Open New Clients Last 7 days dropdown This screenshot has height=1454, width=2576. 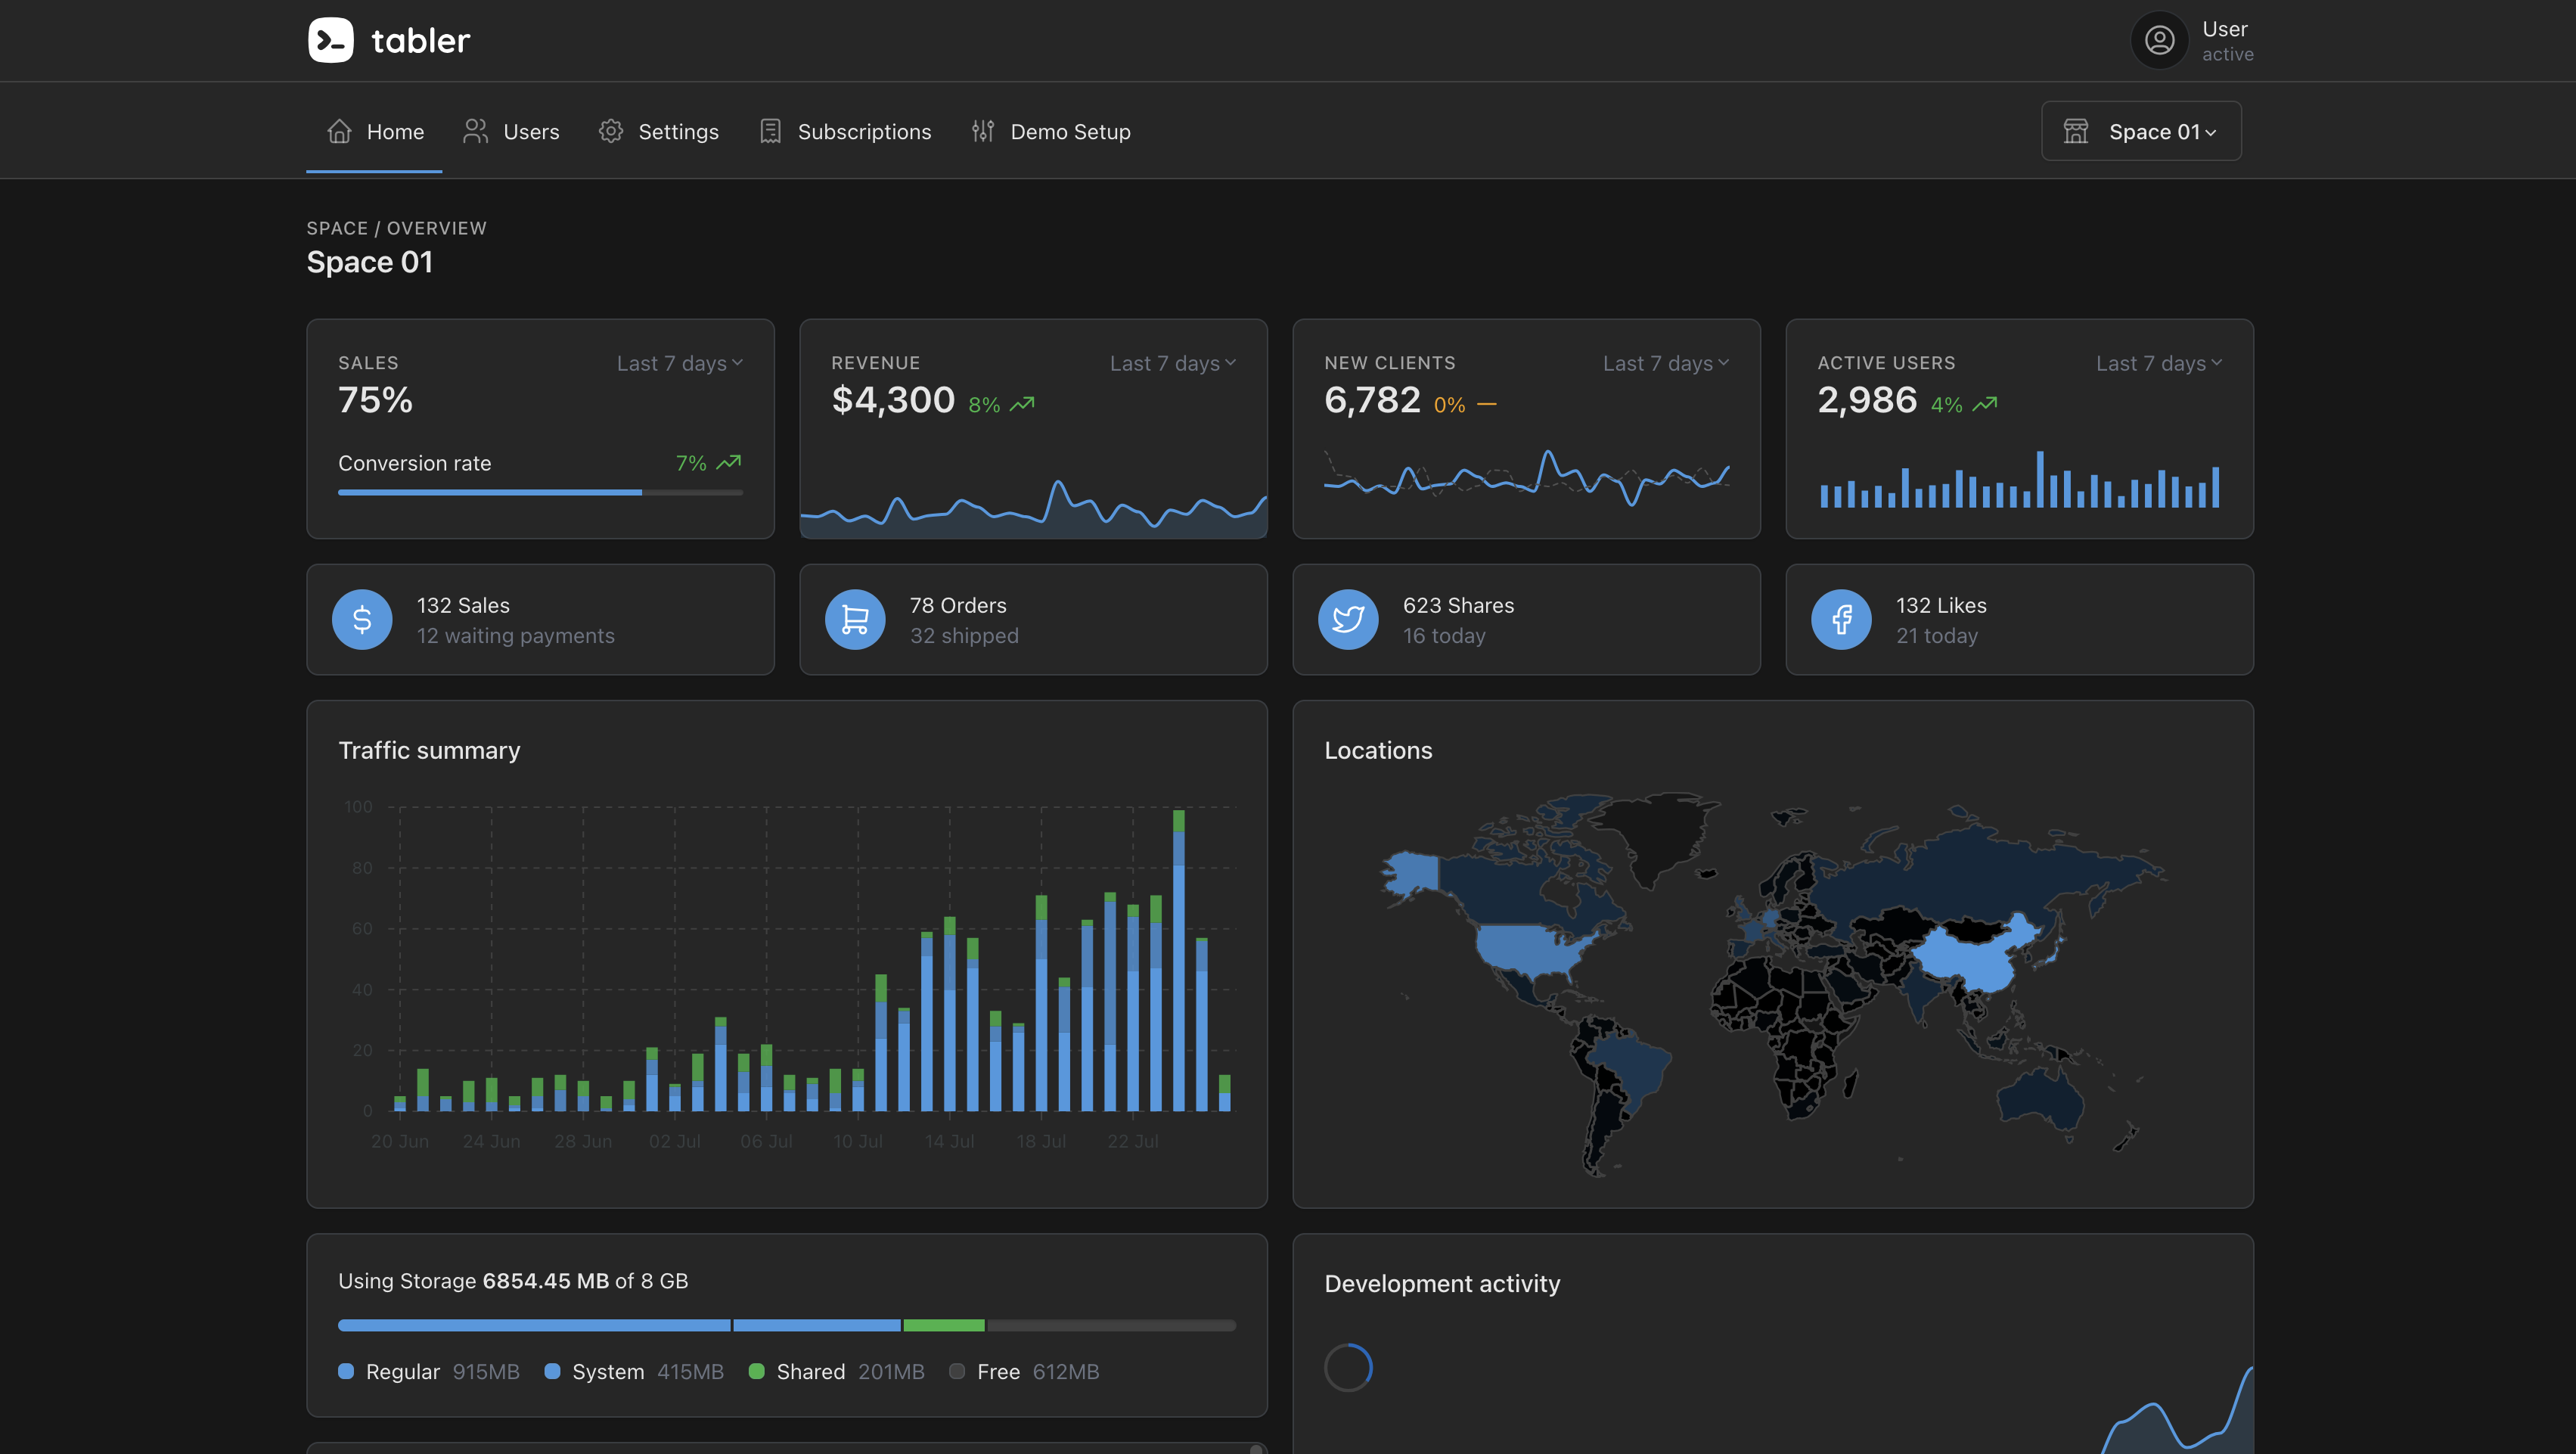pyautogui.click(x=1666, y=363)
